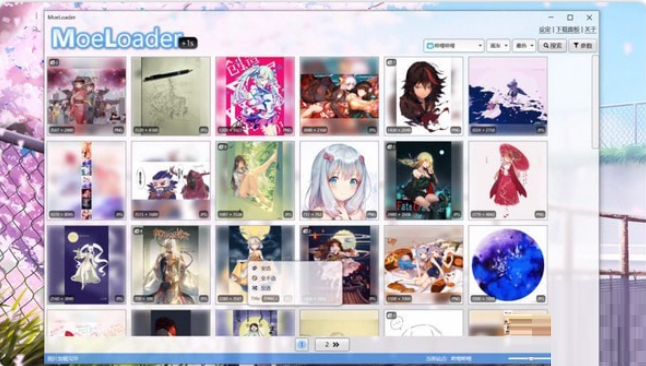Click the shuffle invert icon in popup
The height and width of the screenshot is (366, 646).
click(255, 288)
